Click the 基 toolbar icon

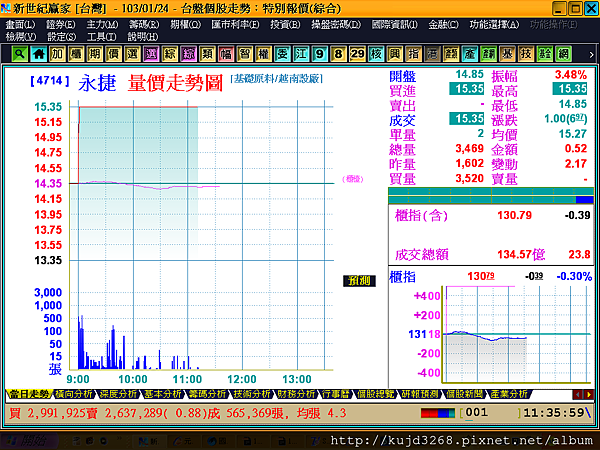pyautogui.click(x=507, y=54)
